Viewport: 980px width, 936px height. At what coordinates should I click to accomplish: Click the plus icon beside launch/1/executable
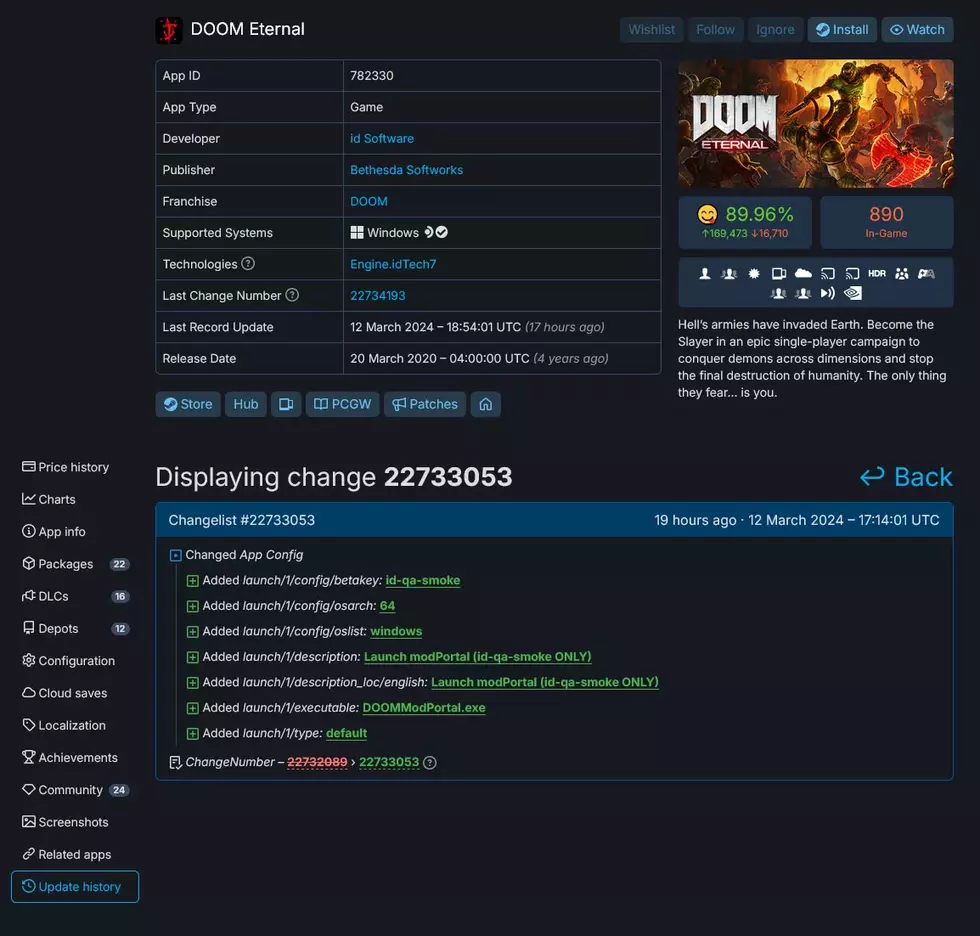(x=192, y=708)
